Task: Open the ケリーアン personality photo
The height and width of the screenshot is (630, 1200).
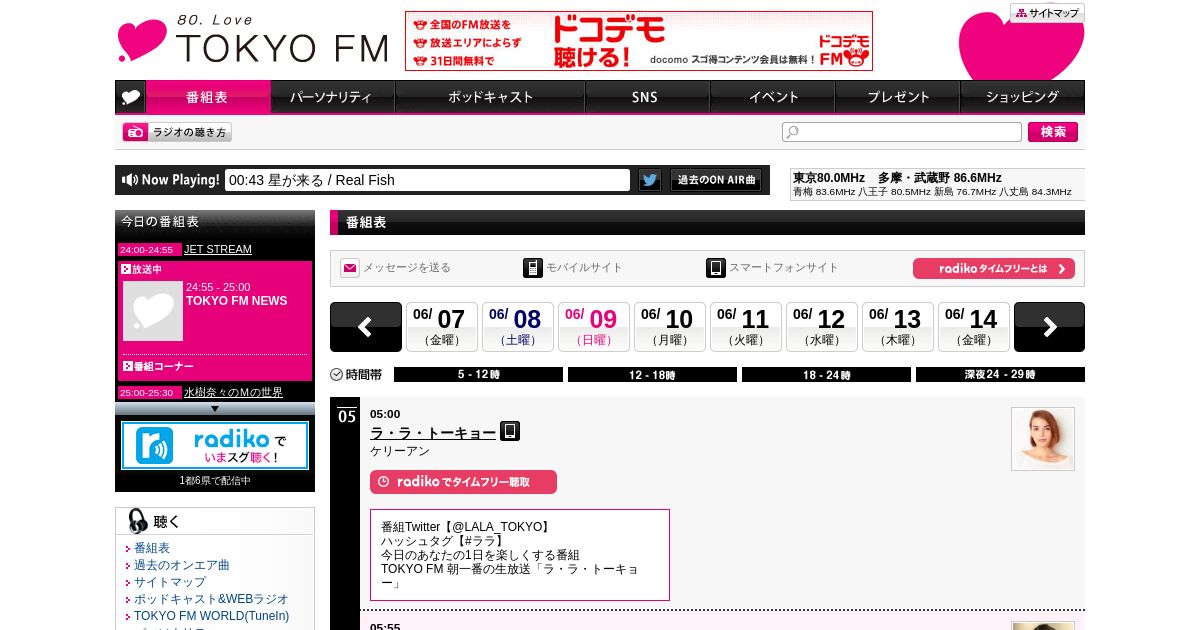Action: [x=1043, y=439]
